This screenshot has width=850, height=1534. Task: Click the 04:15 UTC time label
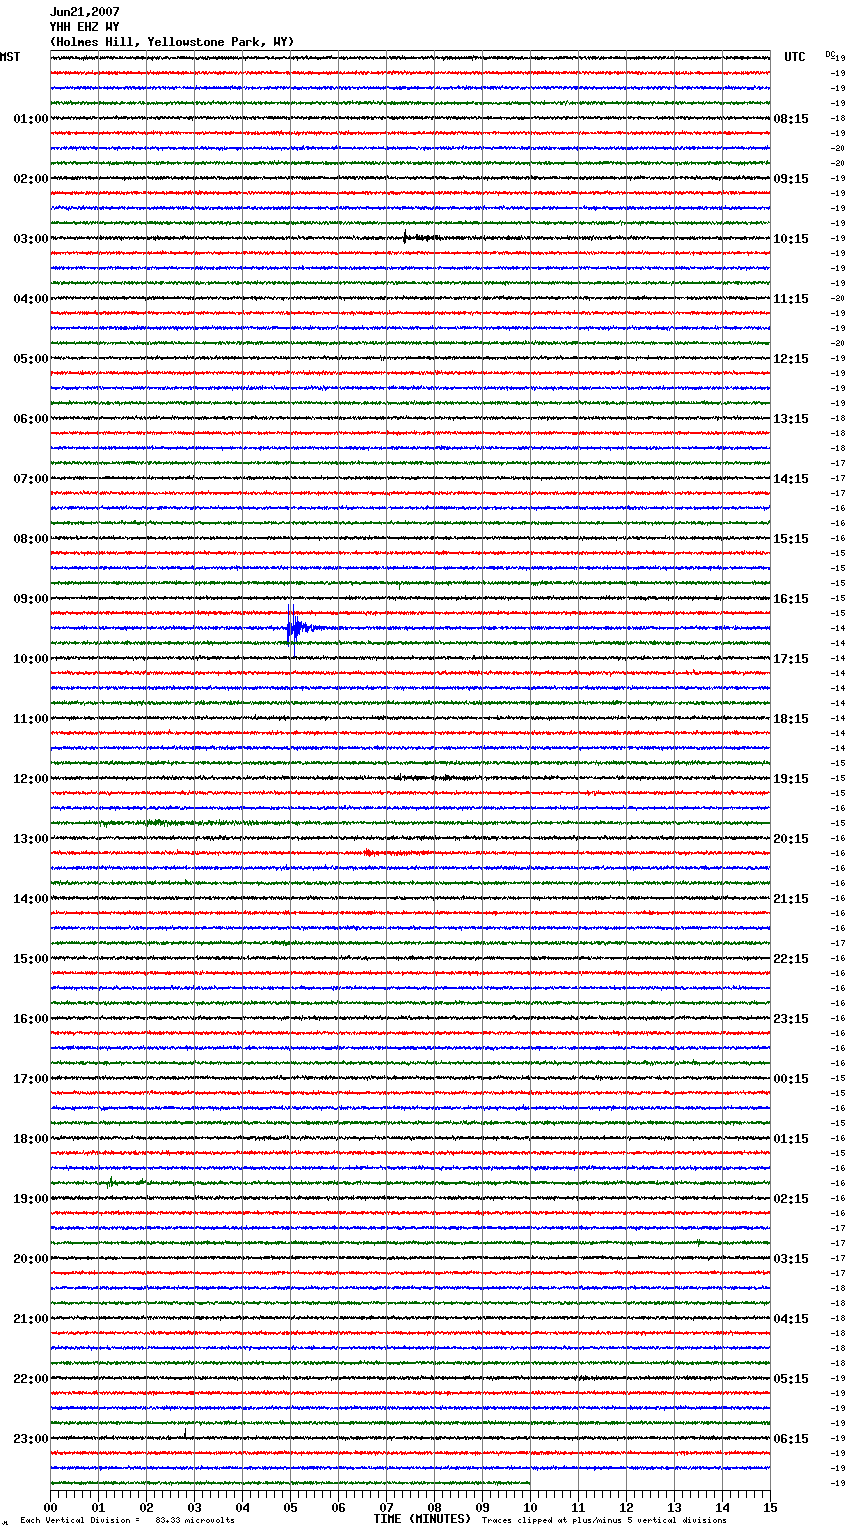791,1319
